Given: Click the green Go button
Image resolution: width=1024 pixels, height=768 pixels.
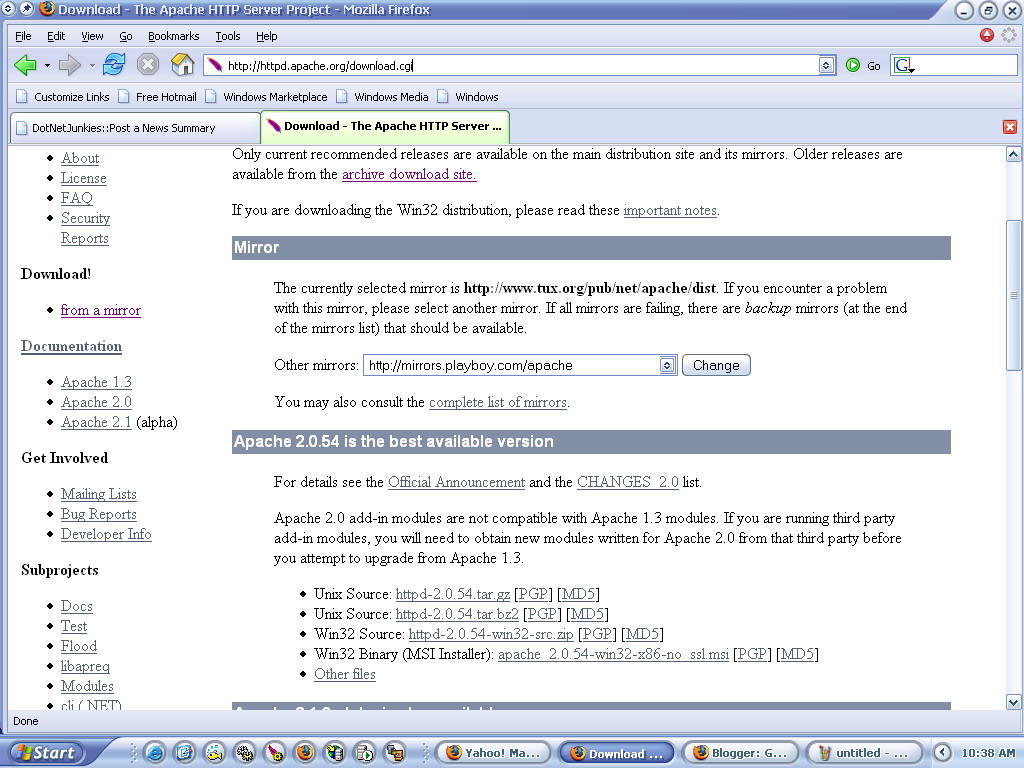Looking at the screenshot, I should (863, 65).
